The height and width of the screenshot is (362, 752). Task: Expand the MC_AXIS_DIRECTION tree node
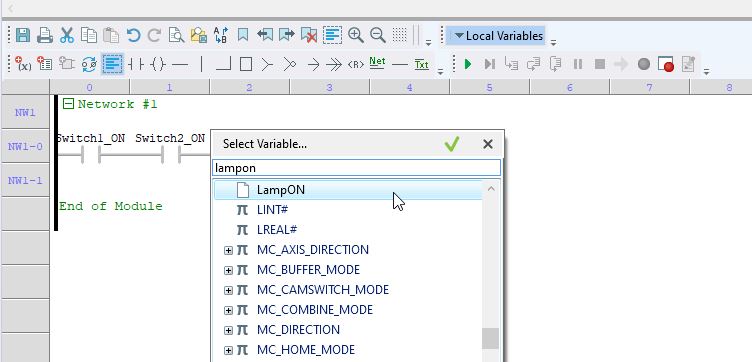(x=228, y=250)
